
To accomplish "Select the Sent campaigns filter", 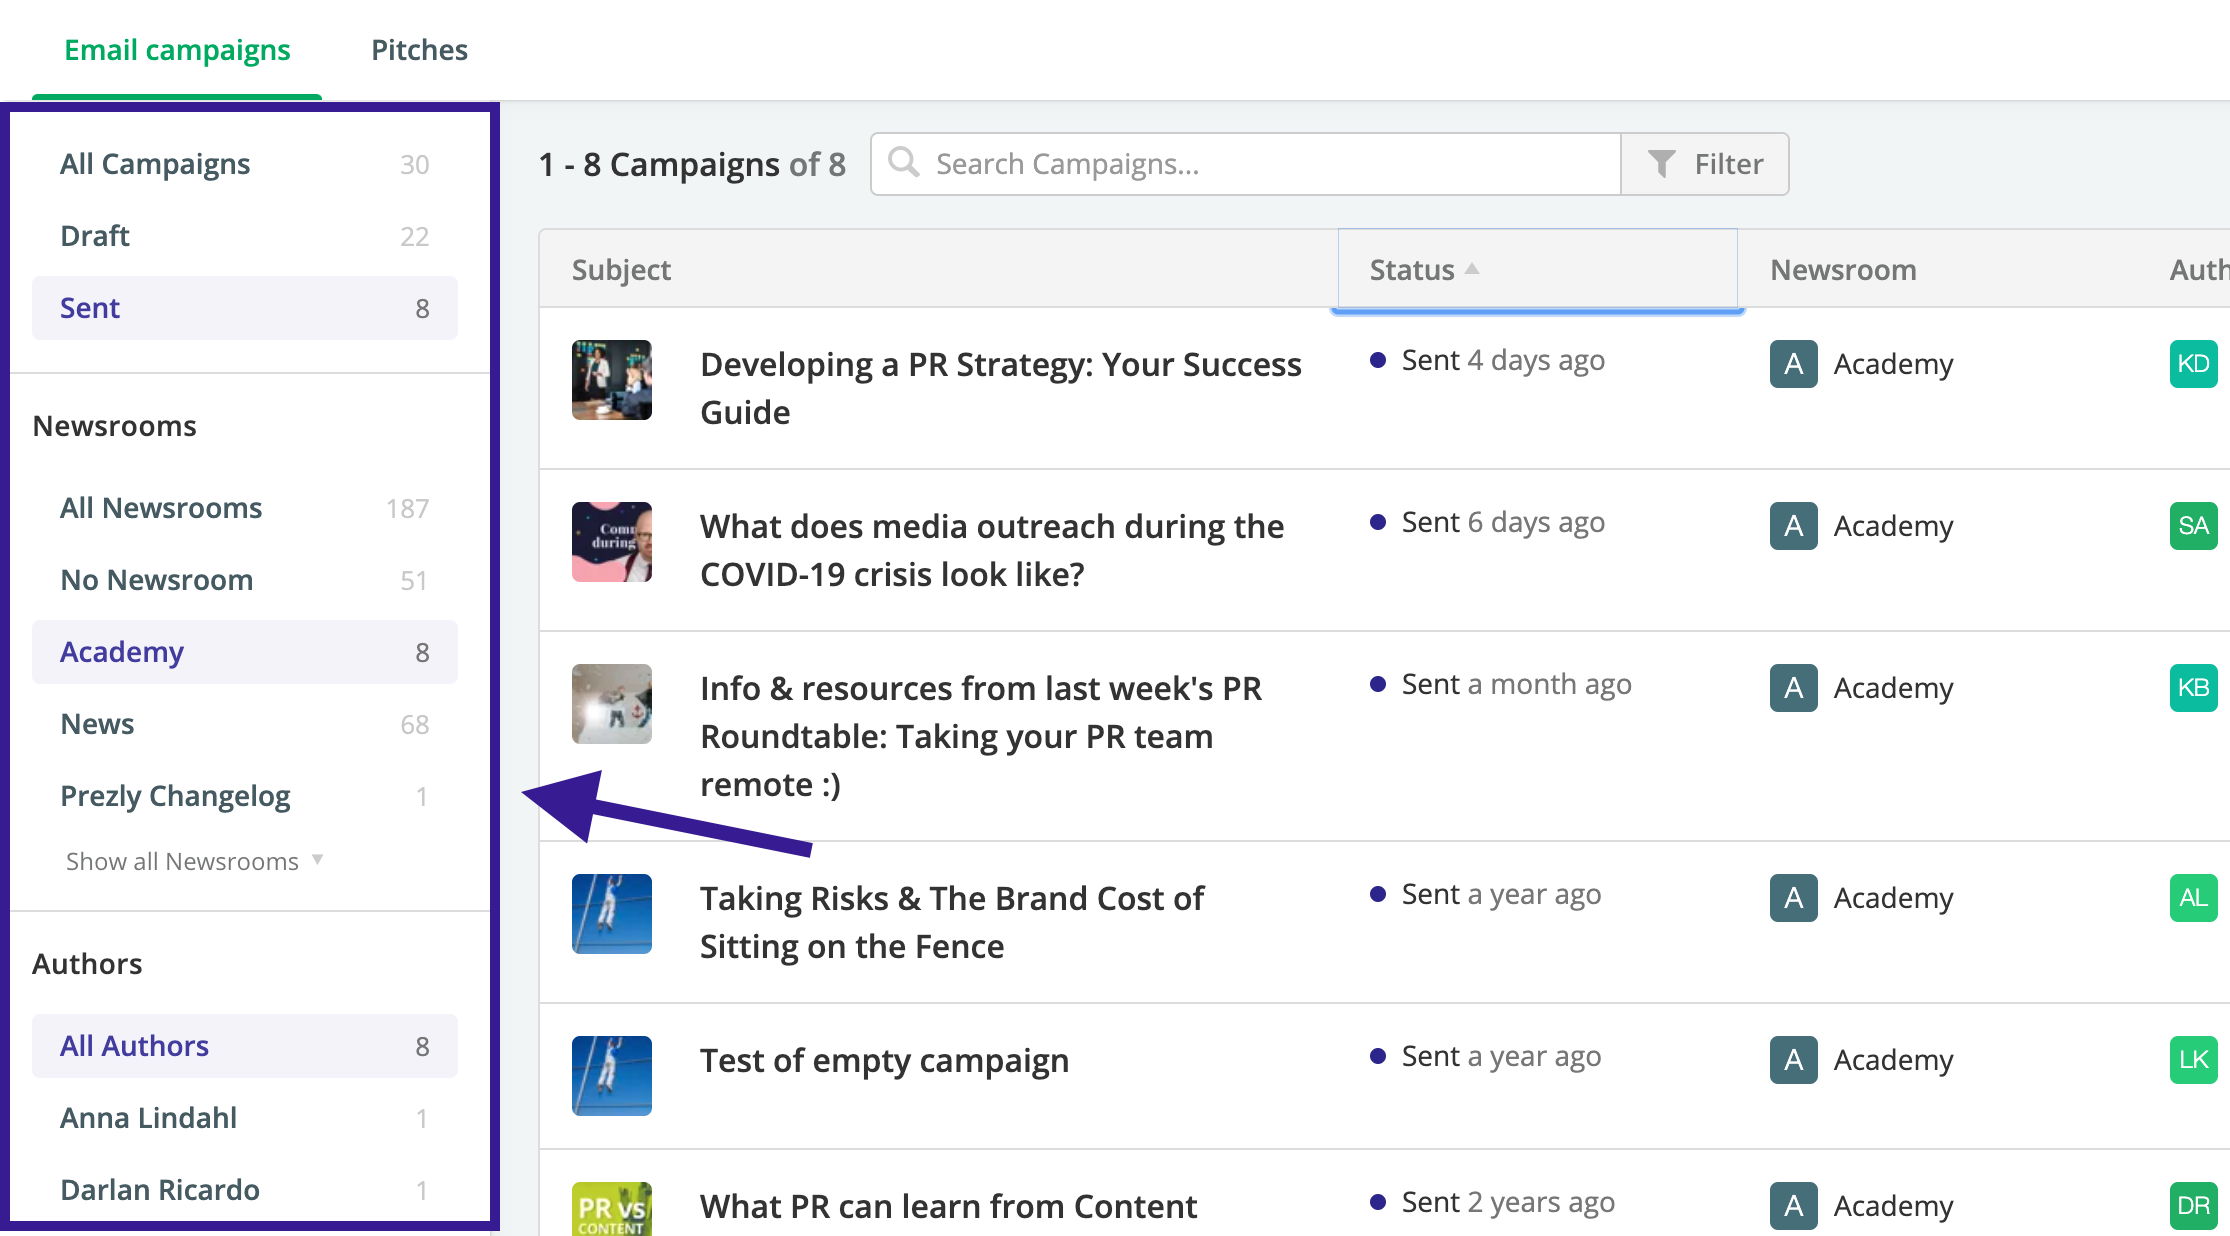I will click(x=245, y=308).
